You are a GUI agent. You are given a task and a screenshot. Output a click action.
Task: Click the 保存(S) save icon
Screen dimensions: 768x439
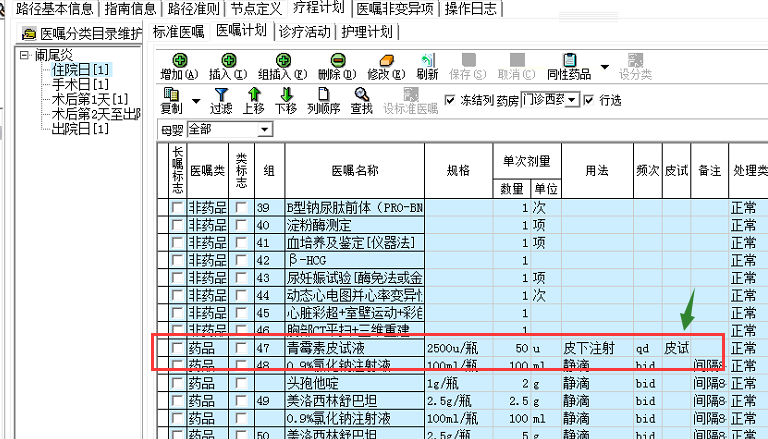coord(469,60)
